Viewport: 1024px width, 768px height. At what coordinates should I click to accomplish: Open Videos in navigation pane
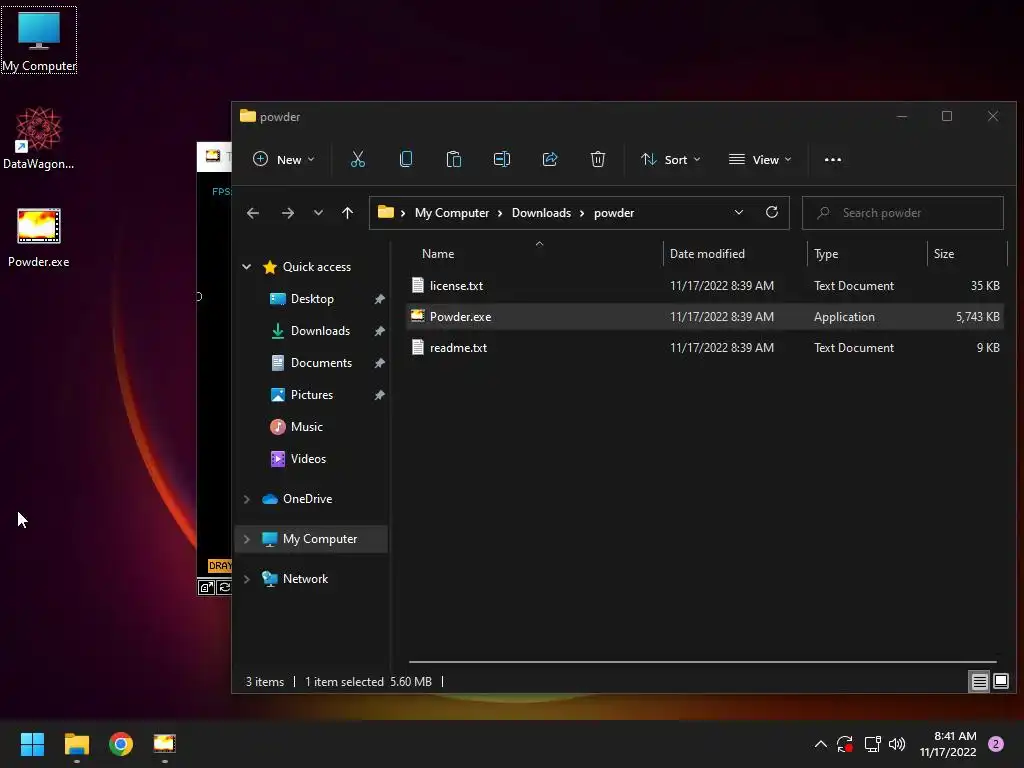click(x=308, y=458)
